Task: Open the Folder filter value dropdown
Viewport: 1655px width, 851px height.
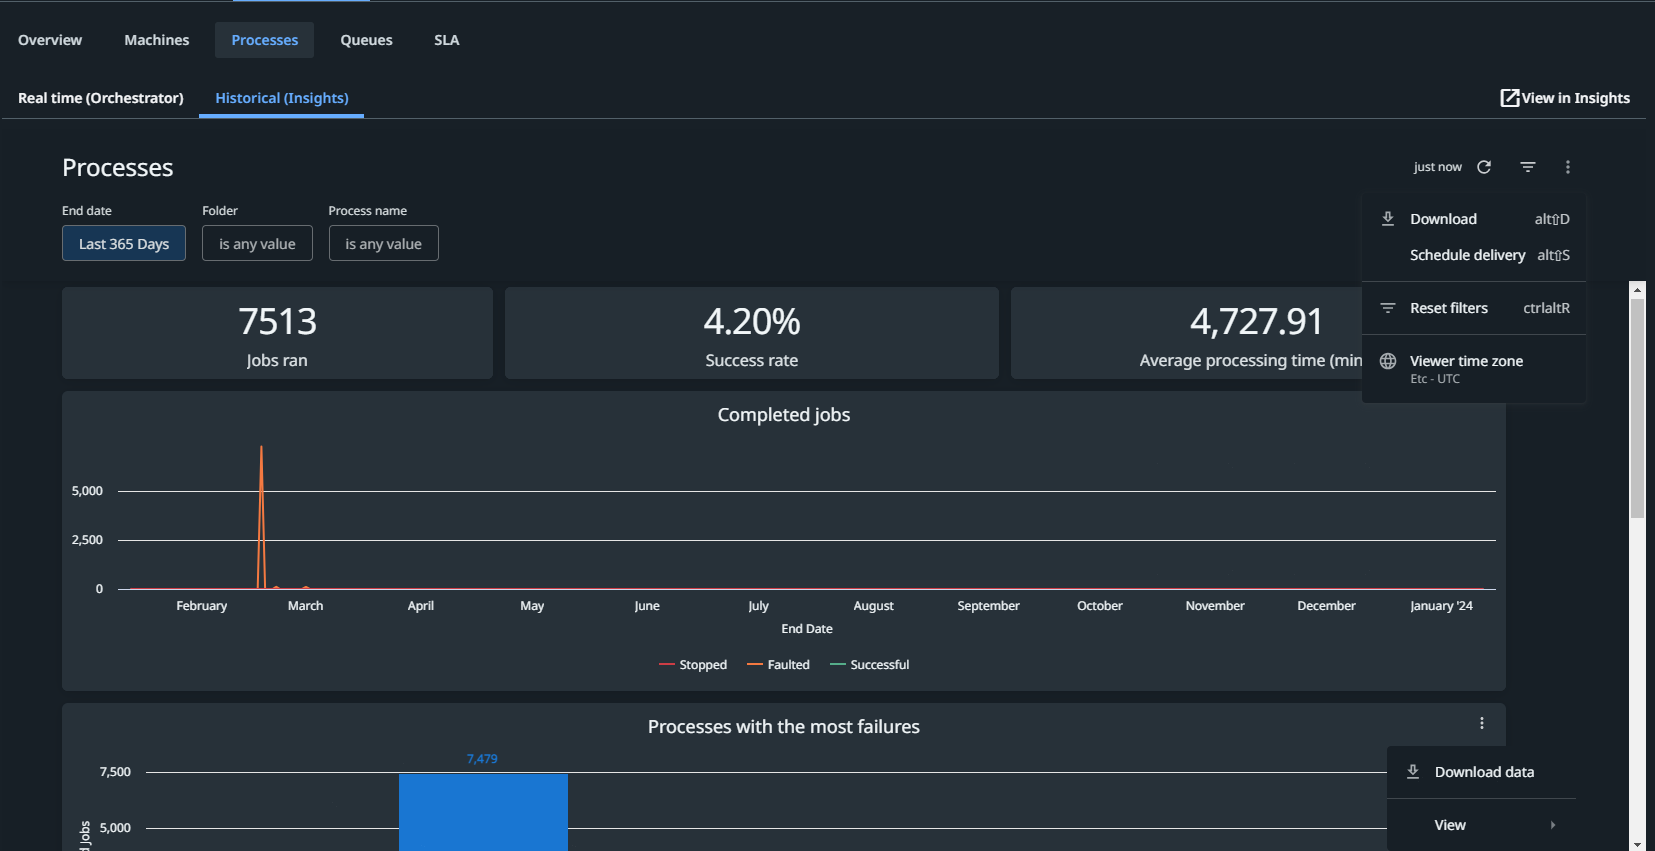Action: 257,244
